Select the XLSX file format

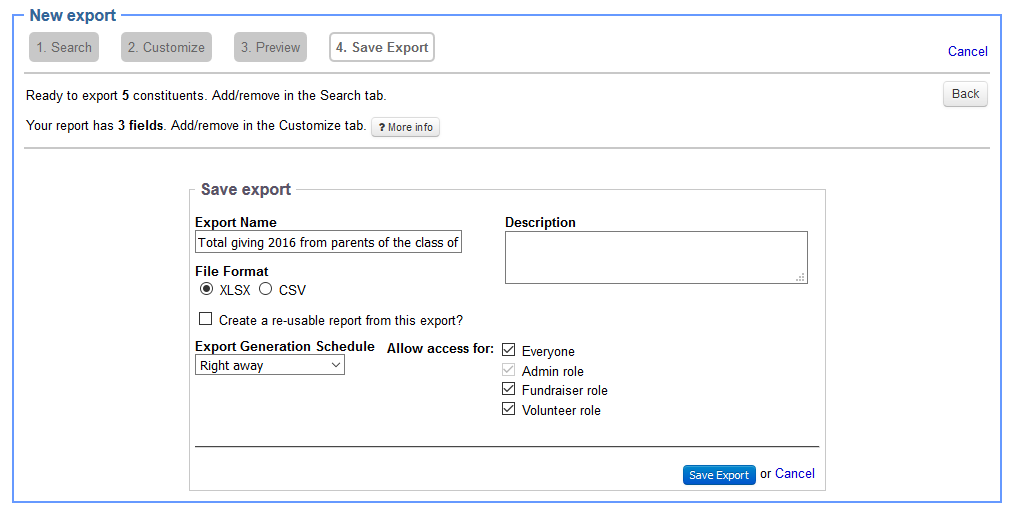click(x=207, y=290)
